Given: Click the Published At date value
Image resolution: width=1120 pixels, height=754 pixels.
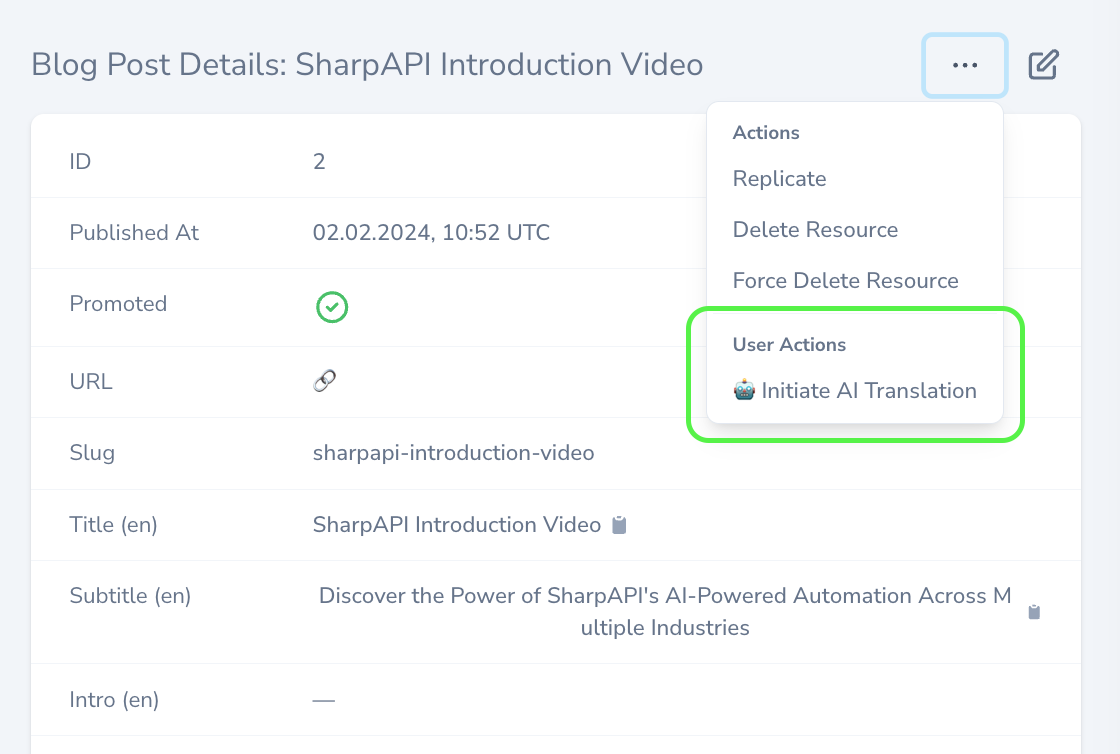Looking at the screenshot, I should (x=431, y=232).
